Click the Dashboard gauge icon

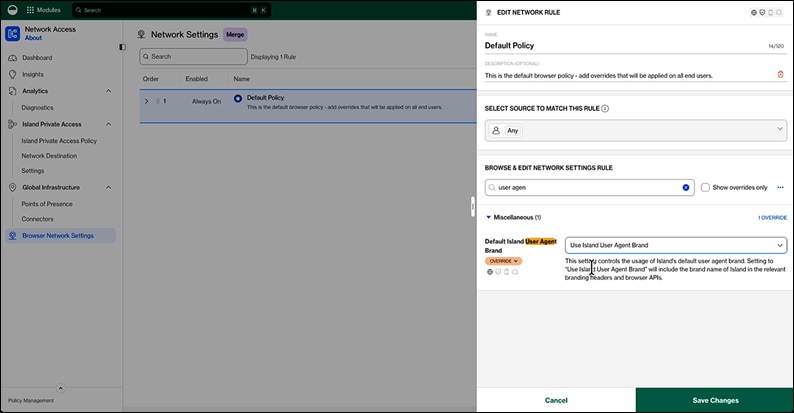tap(13, 58)
